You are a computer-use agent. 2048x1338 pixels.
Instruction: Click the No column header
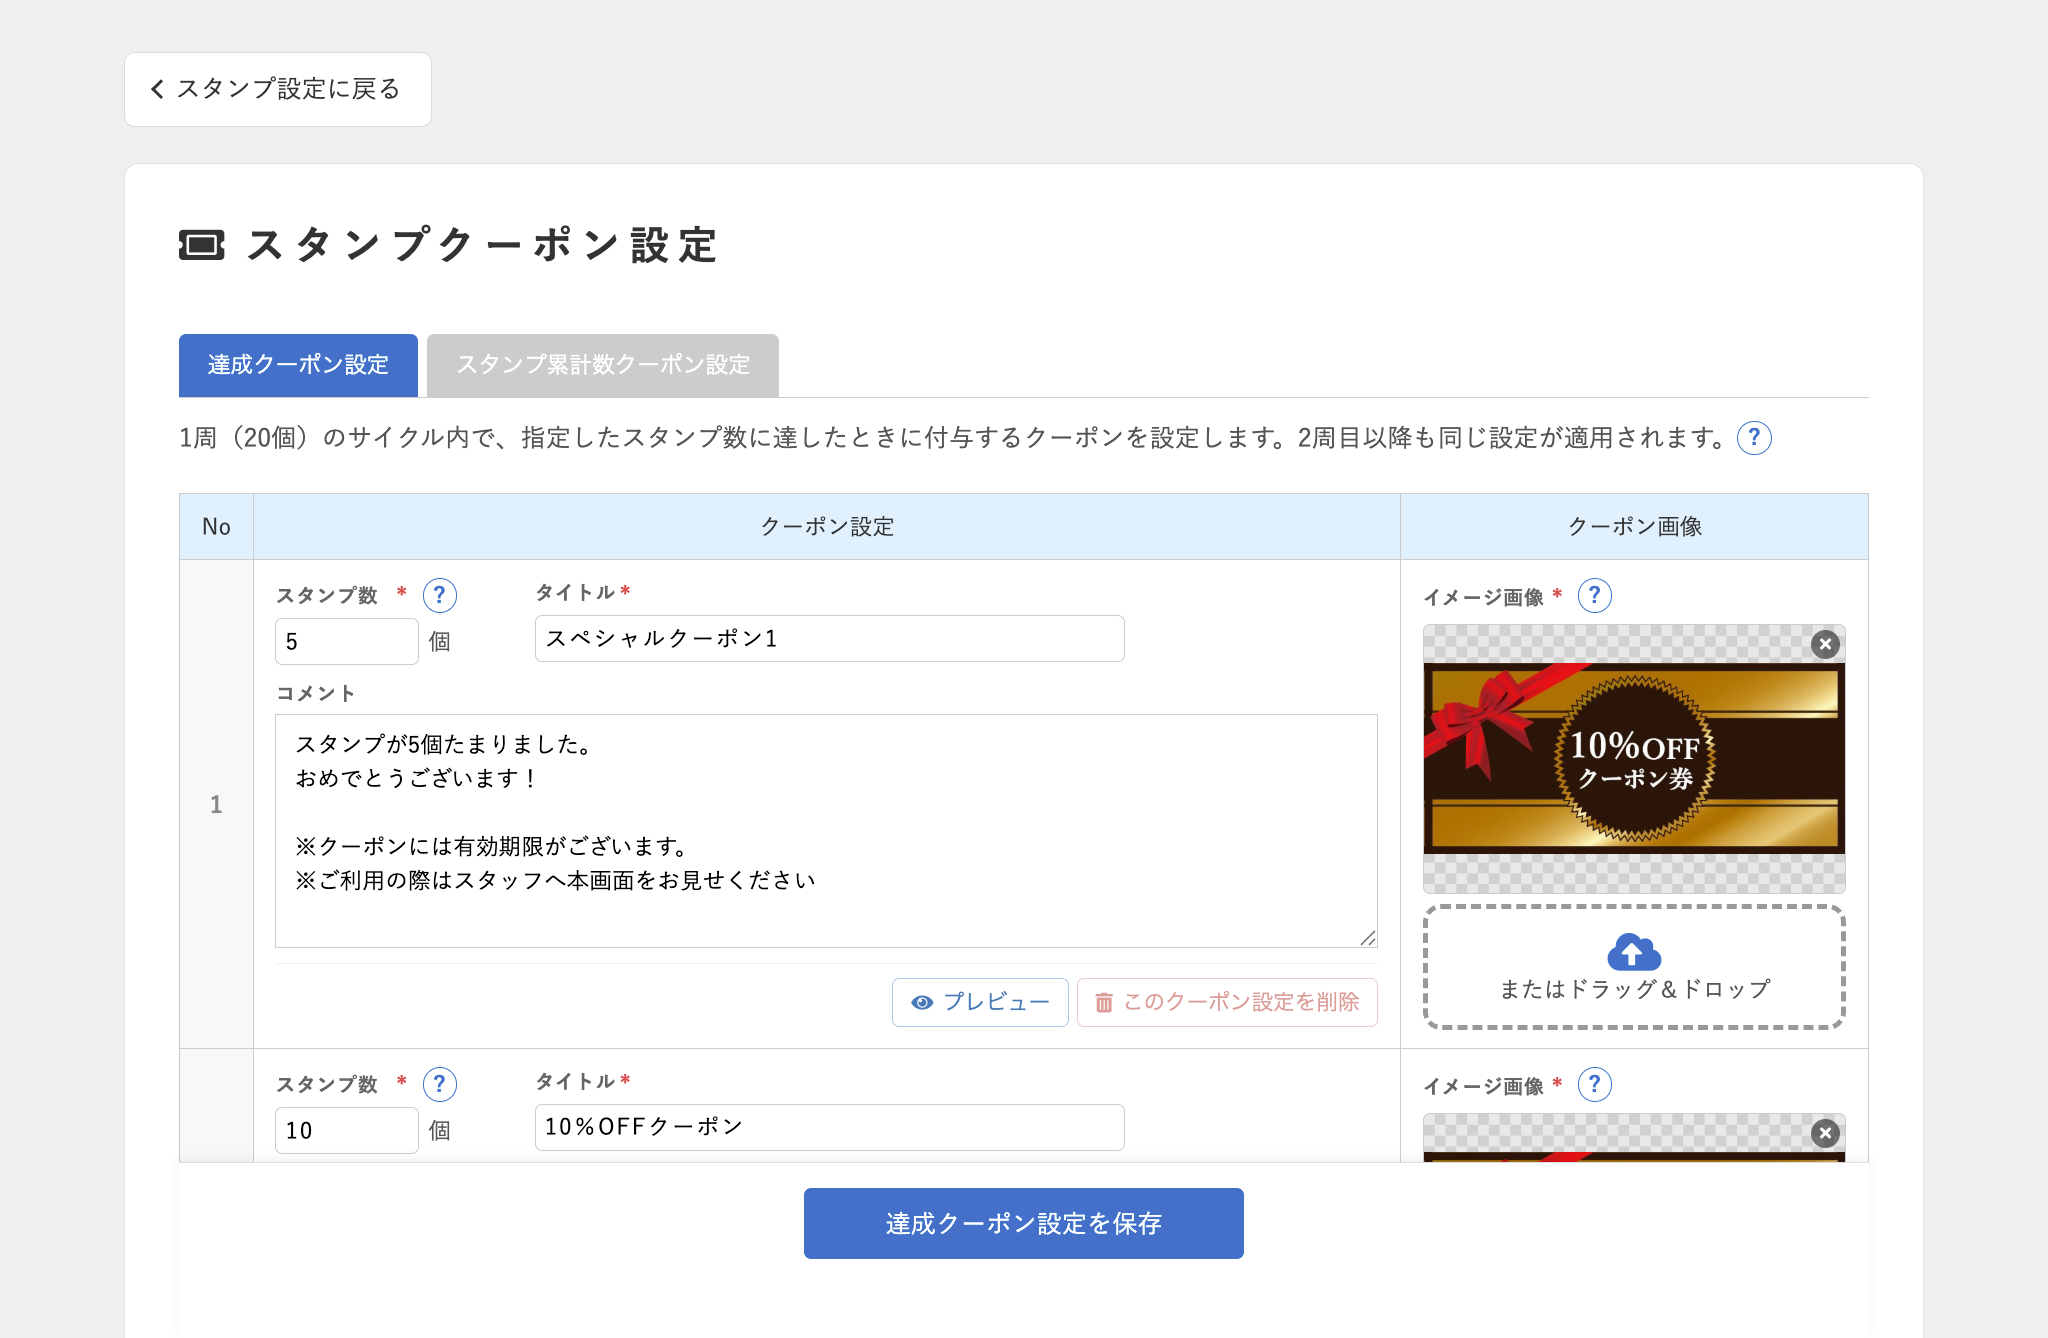216,527
